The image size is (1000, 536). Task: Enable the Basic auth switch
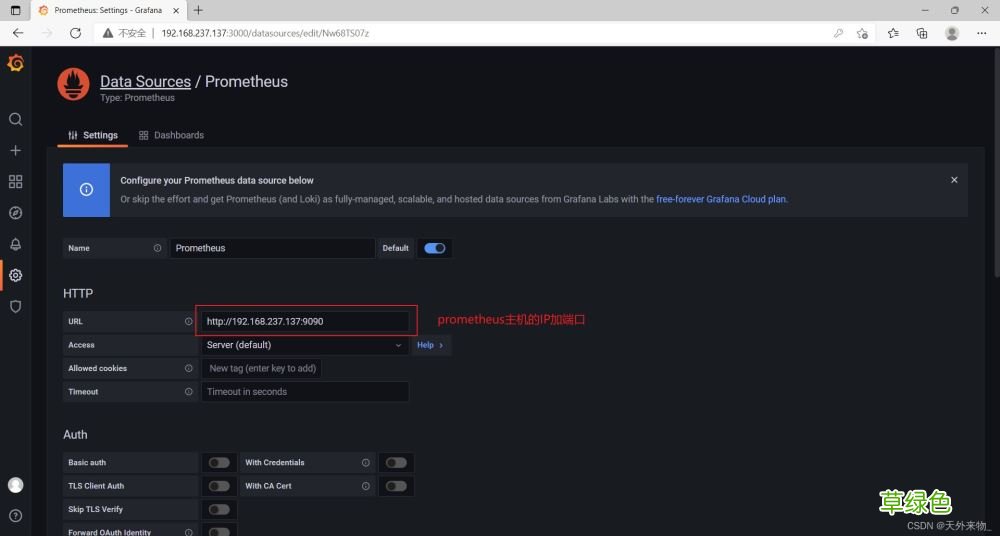[x=219, y=463]
